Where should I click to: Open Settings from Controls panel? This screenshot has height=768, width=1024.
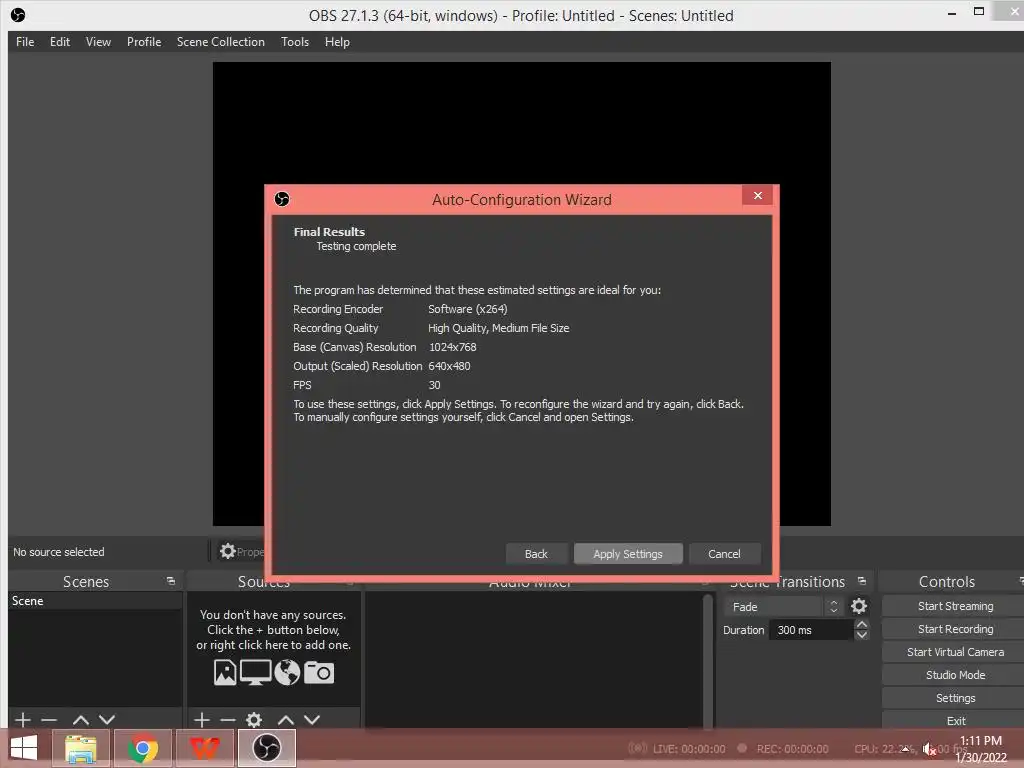pos(955,698)
